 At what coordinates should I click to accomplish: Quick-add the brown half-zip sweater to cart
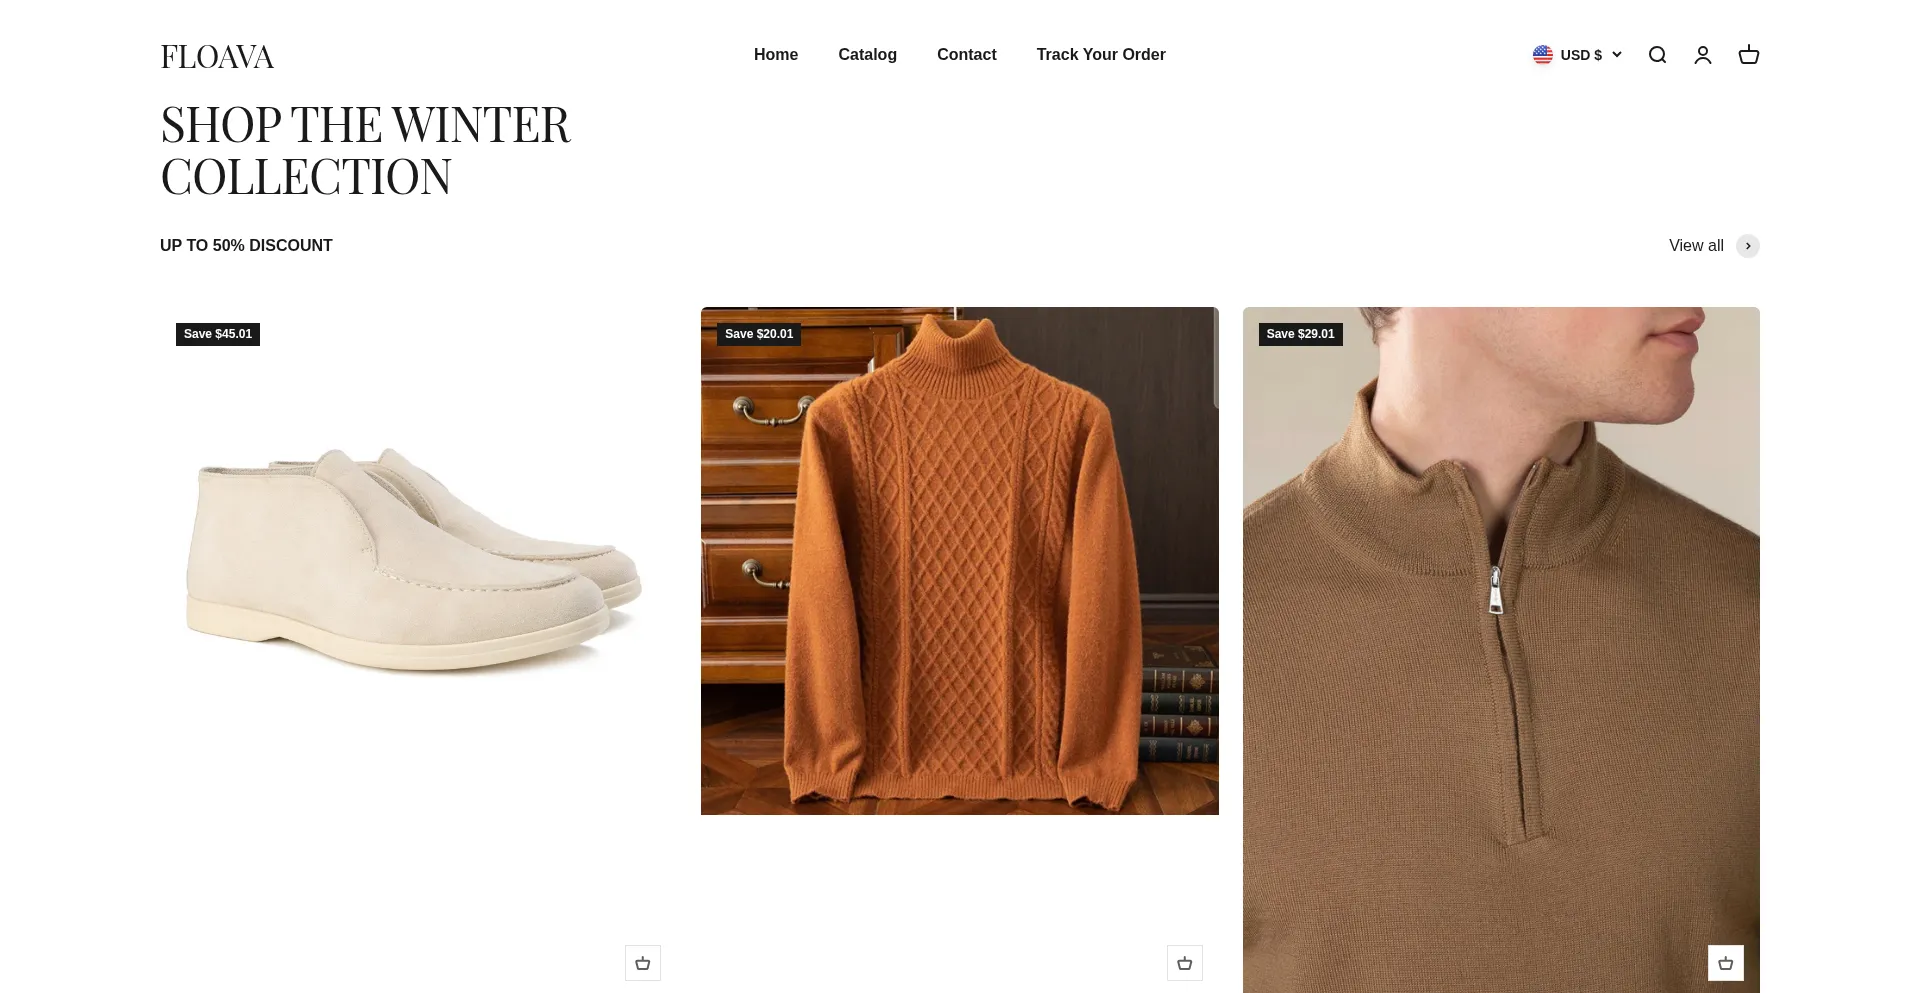tap(1726, 963)
